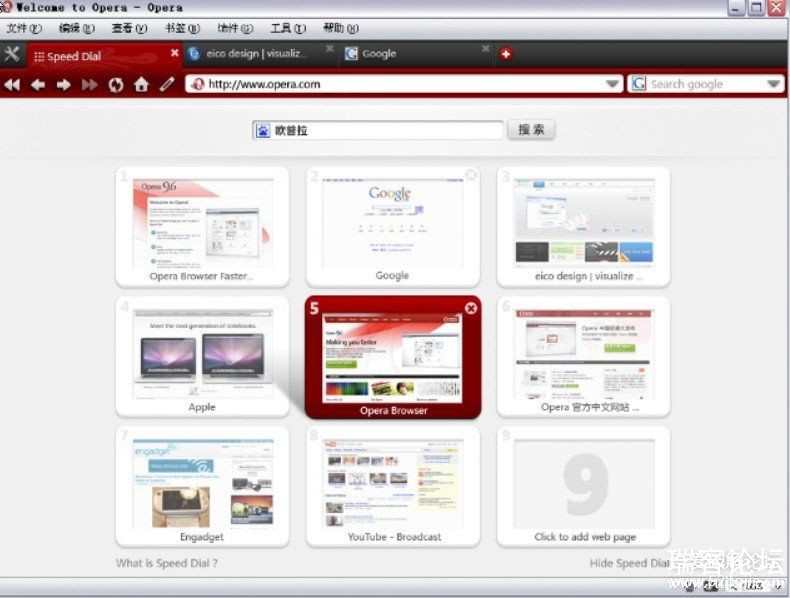Click the Speed Dial search text box
This screenshot has height=598, width=790.
pos(378,130)
